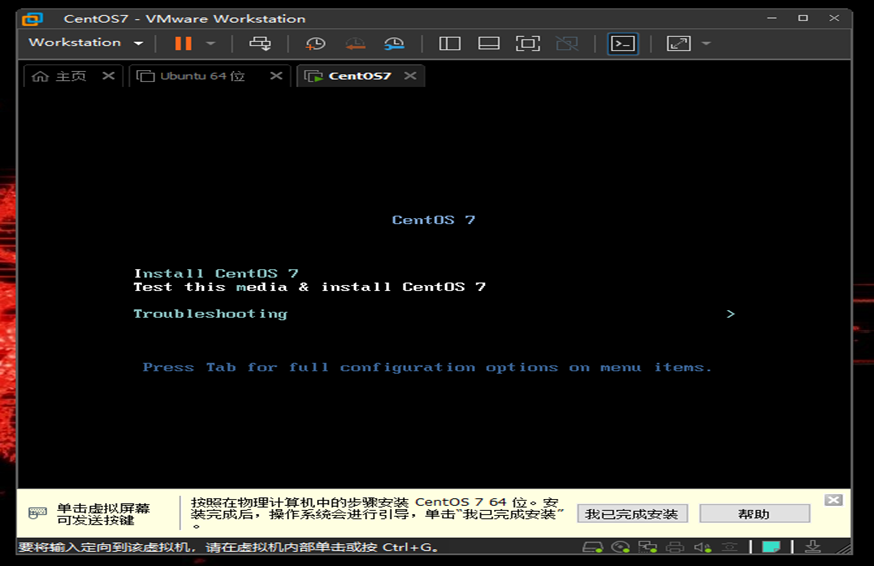Select Install CentOS 7 boot entry
Viewport: 874px width, 566px height.
point(216,273)
